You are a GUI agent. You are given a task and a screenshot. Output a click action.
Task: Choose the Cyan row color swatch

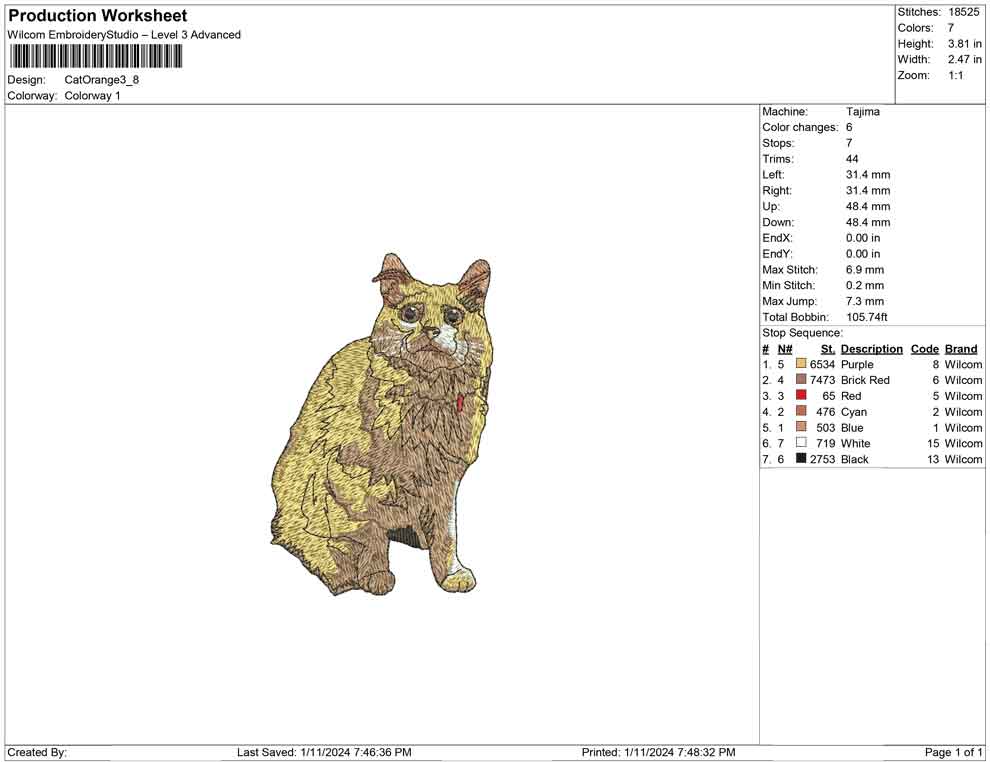[x=801, y=412]
